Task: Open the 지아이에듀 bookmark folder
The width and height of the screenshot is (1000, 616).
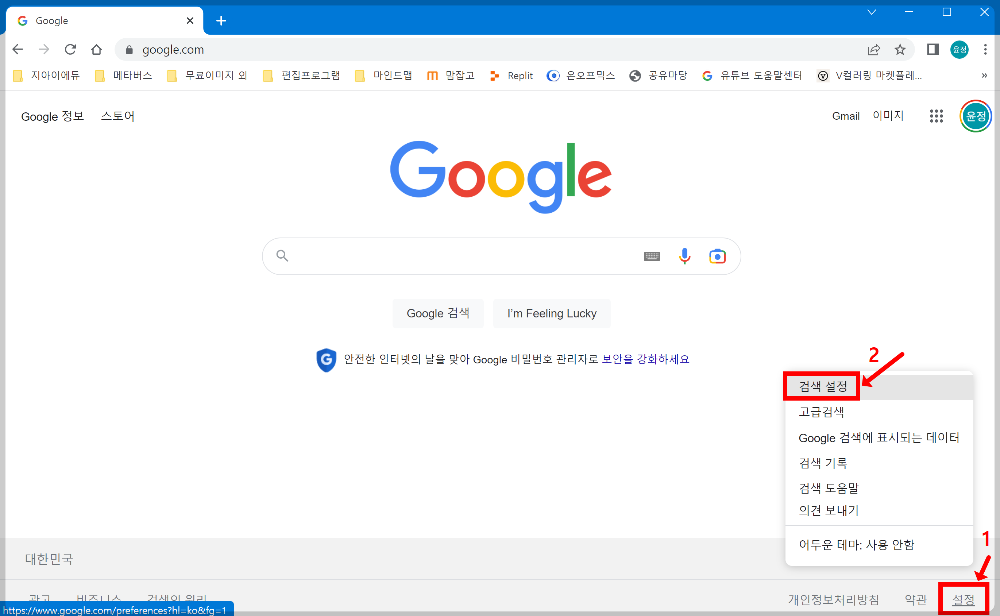Action: click(x=47, y=76)
